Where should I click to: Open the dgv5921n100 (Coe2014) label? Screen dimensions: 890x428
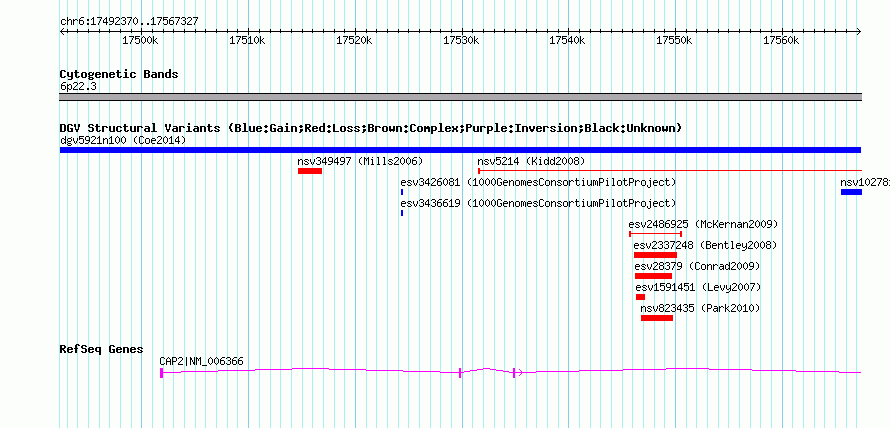[x=123, y=140]
